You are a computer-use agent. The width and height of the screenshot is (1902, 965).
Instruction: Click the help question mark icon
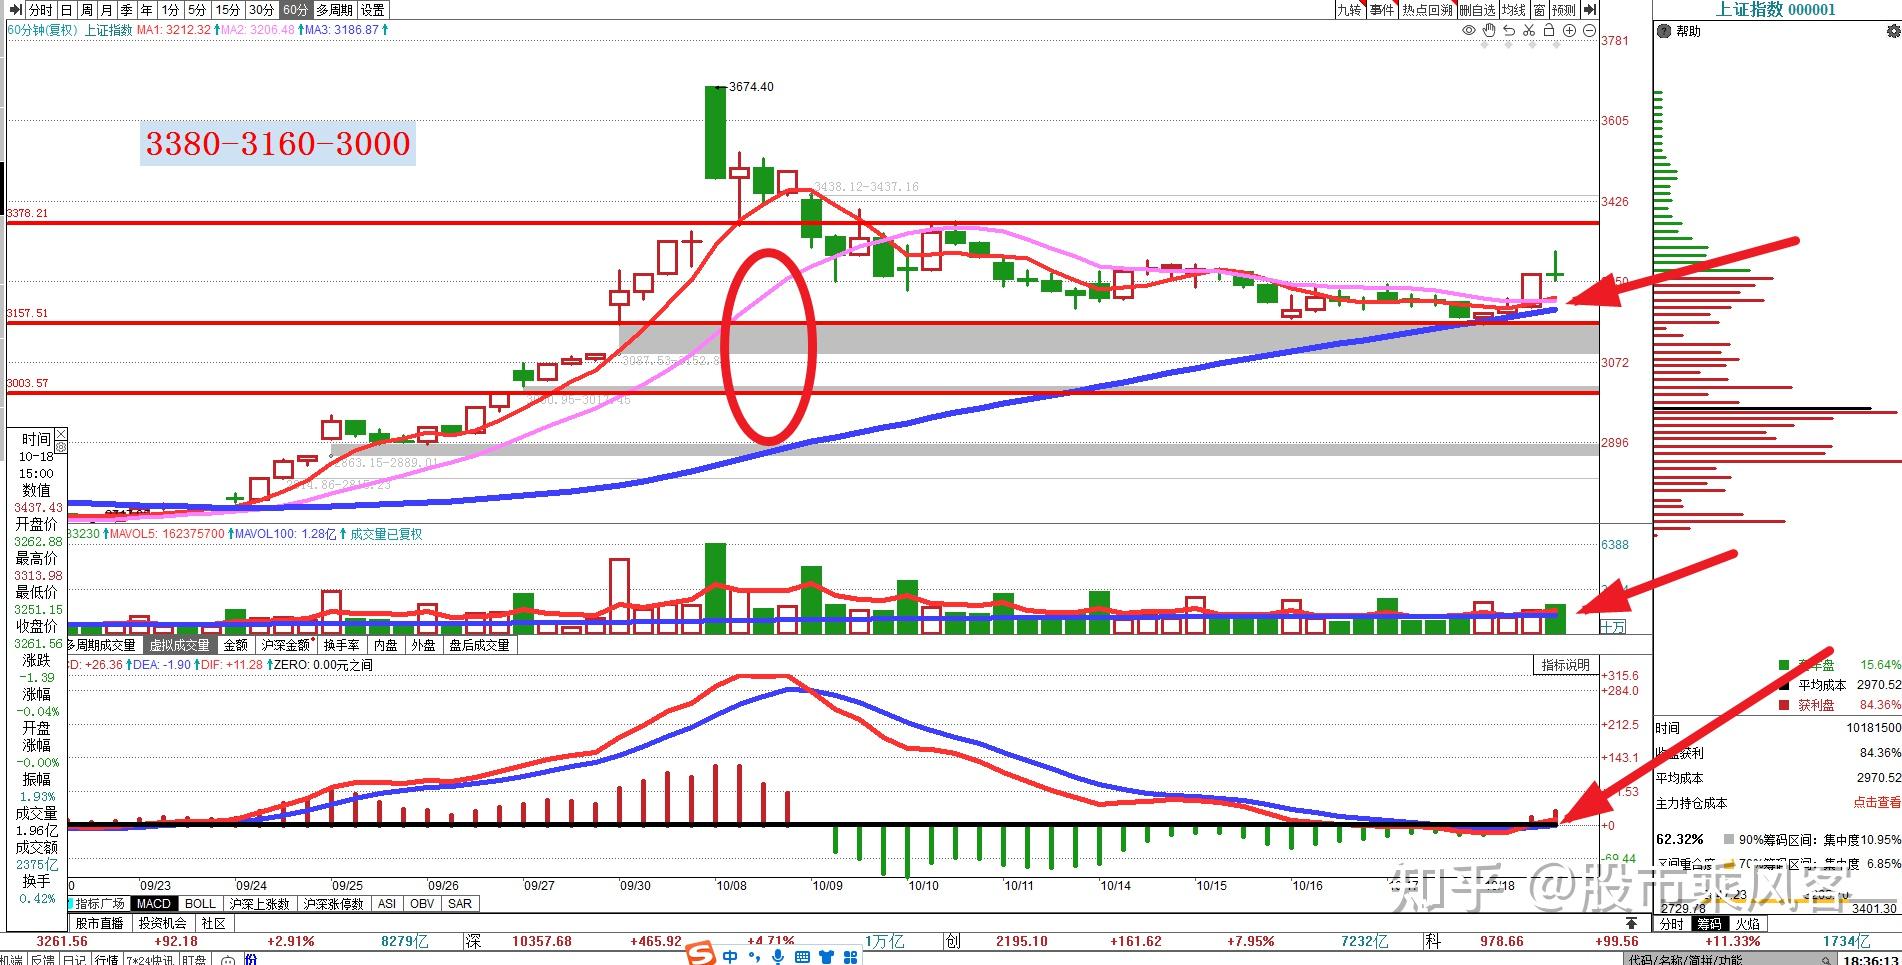pos(1665,31)
